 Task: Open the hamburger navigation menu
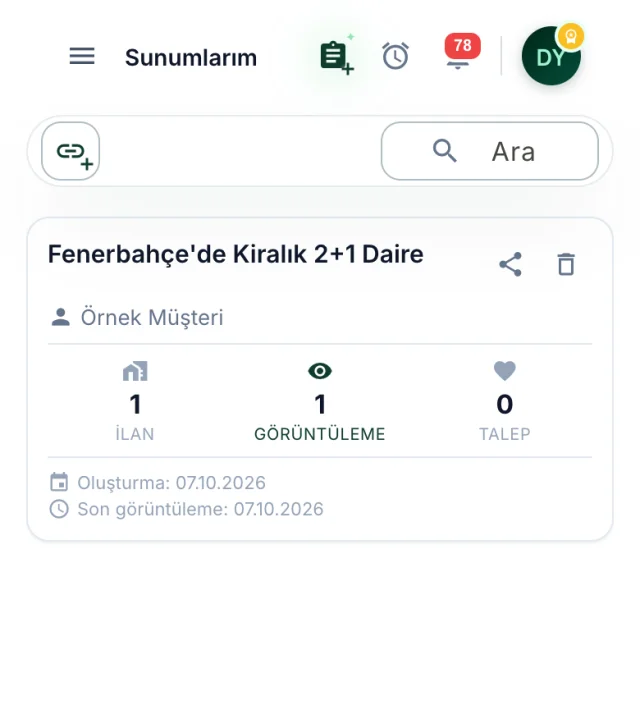[82, 56]
